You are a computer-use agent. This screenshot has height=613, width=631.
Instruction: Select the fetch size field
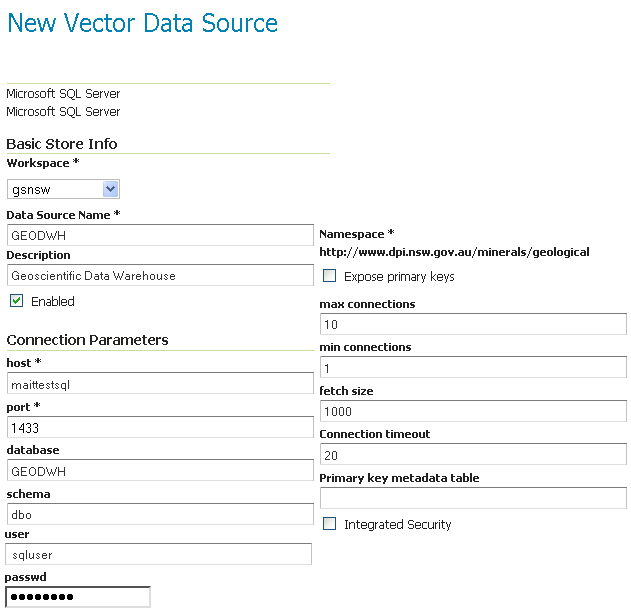473,411
